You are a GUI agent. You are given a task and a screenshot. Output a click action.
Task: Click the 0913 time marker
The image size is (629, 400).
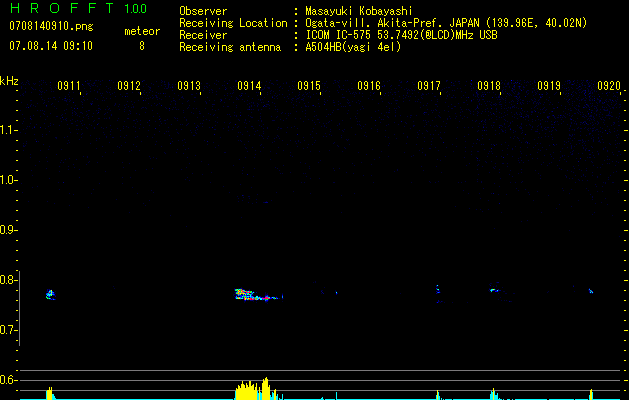click(x=189, y=86)
